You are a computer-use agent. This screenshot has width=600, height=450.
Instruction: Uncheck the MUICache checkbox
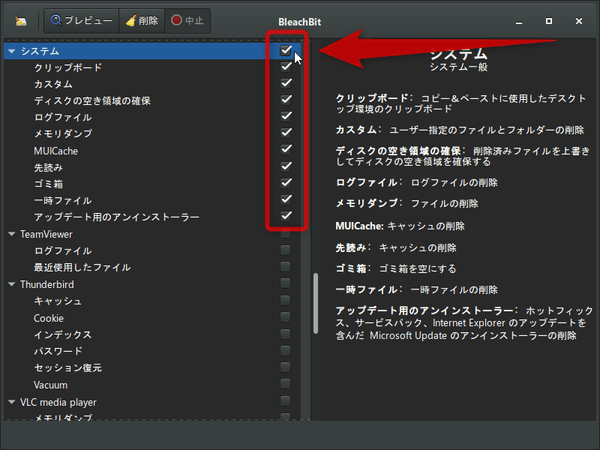286,149
